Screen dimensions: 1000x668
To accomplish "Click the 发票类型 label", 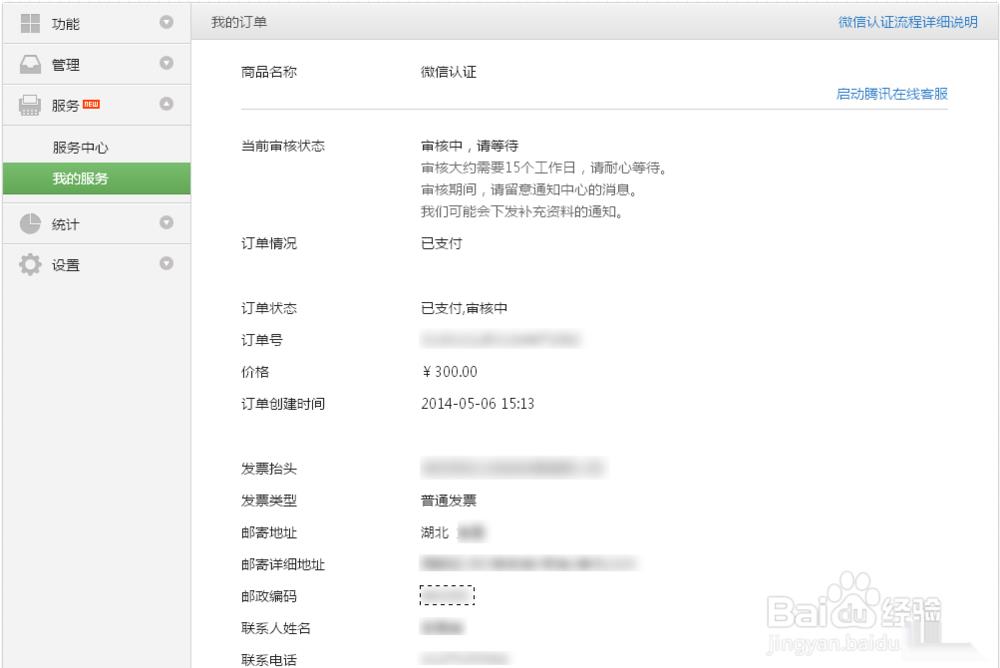I will point(269,501).
